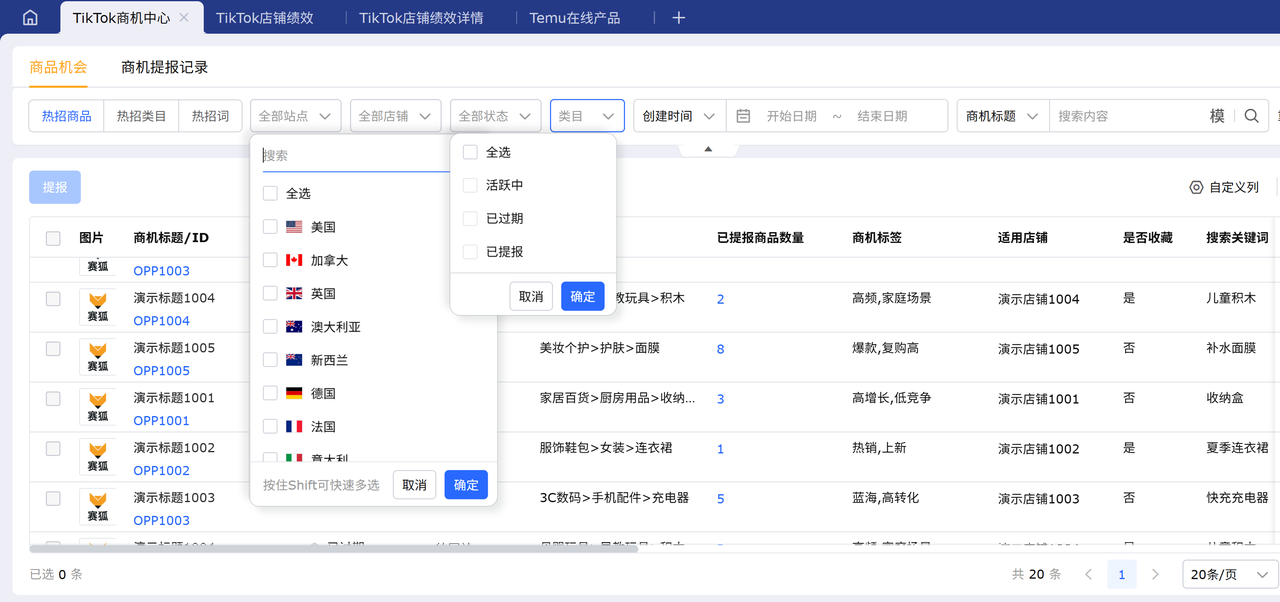1280x602 pixels.
Task: Check the 美国 site checkbox
Action: 270,227
